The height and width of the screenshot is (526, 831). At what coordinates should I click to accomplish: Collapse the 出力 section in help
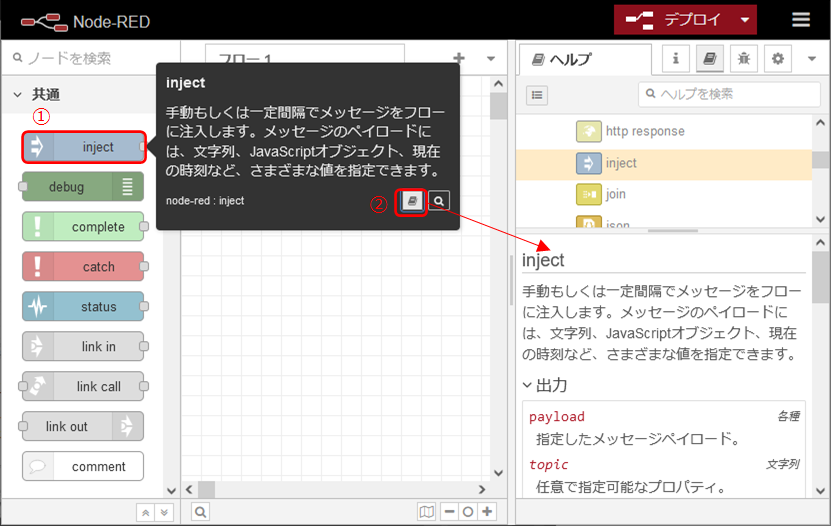point(528,385)
